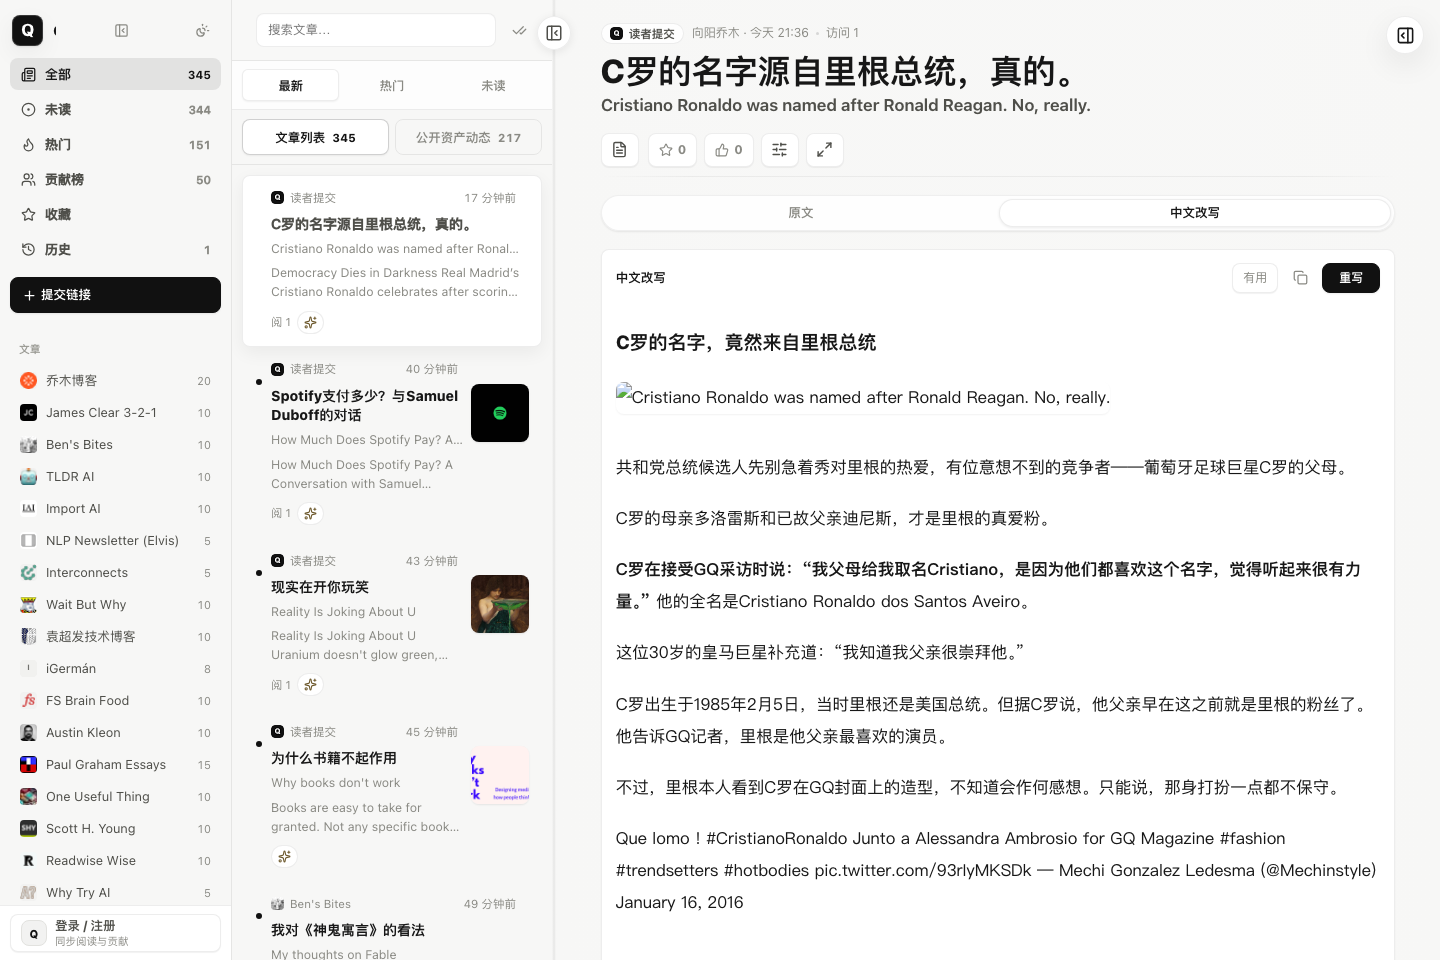
Task: Open 历史 history
Action: click(x=115, y=250)
